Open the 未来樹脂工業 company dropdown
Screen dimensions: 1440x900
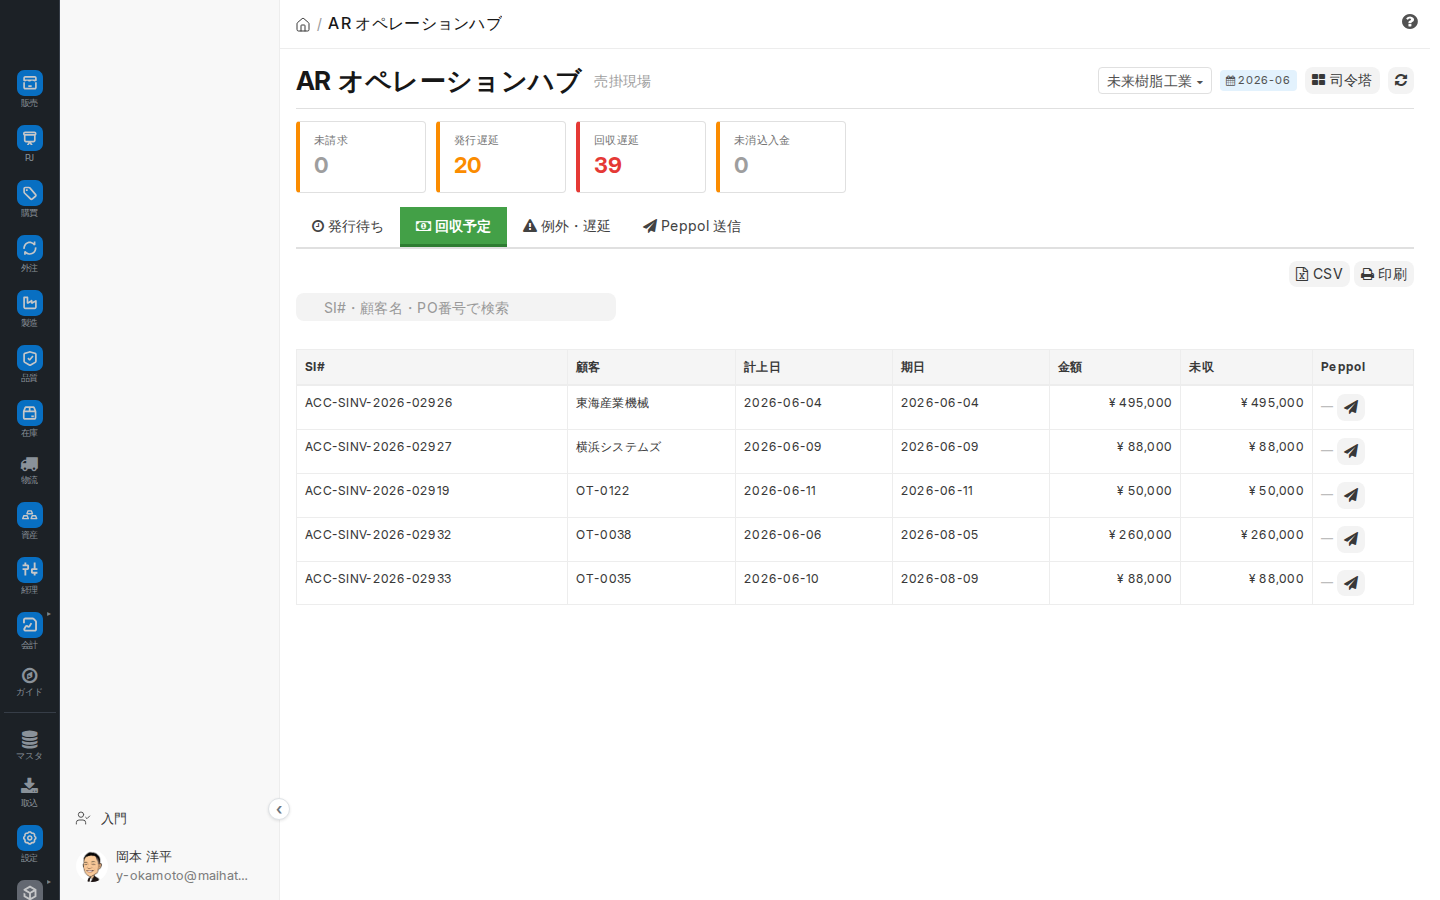click(1155, 81)
